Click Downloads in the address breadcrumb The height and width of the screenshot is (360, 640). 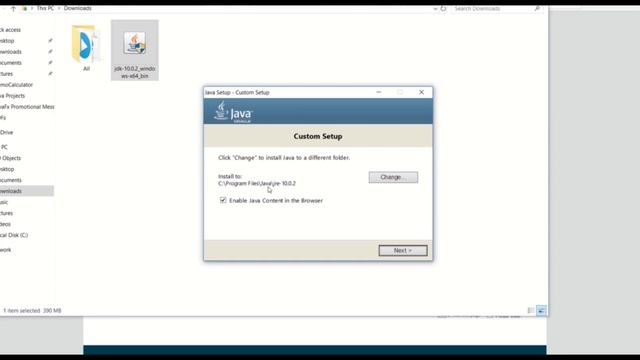78,8
